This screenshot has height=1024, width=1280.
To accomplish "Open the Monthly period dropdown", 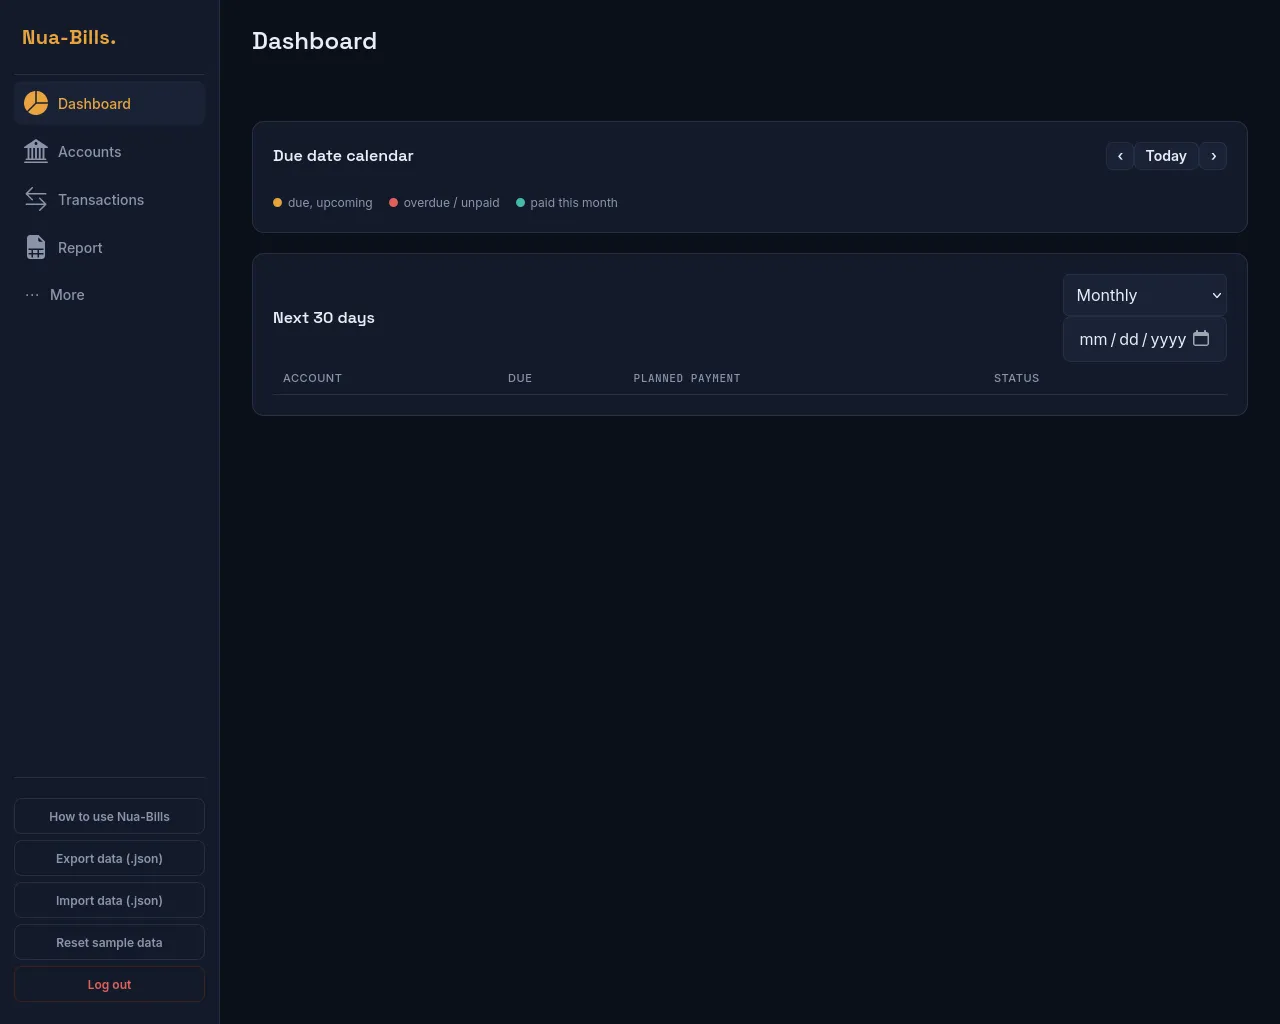I will point(1145,295).
